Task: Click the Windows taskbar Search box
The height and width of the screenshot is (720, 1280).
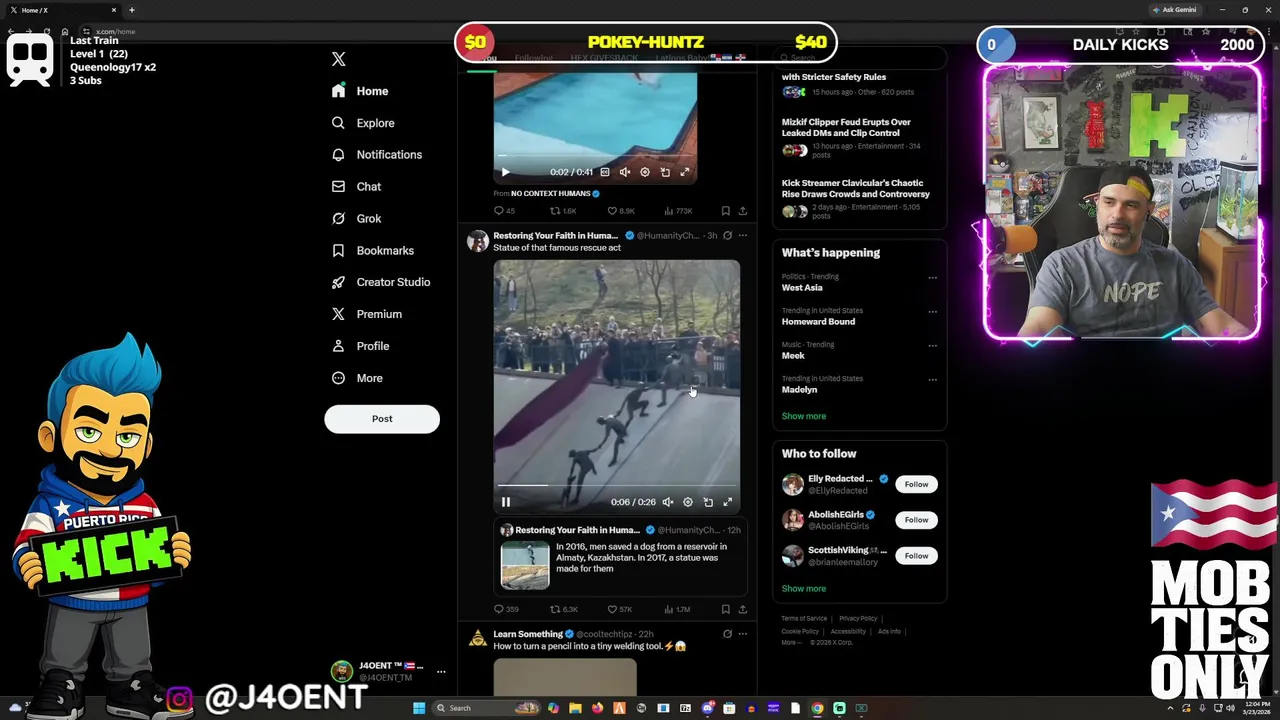Action: click(x=487, y=708)
